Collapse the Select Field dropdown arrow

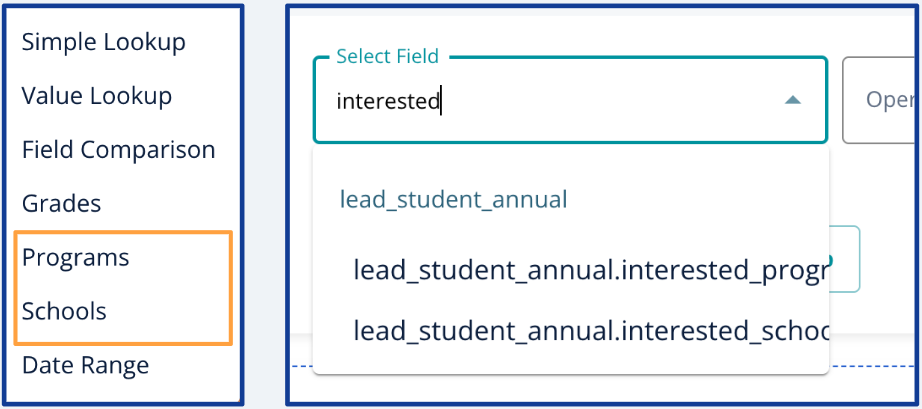click(x=793, y=100)
